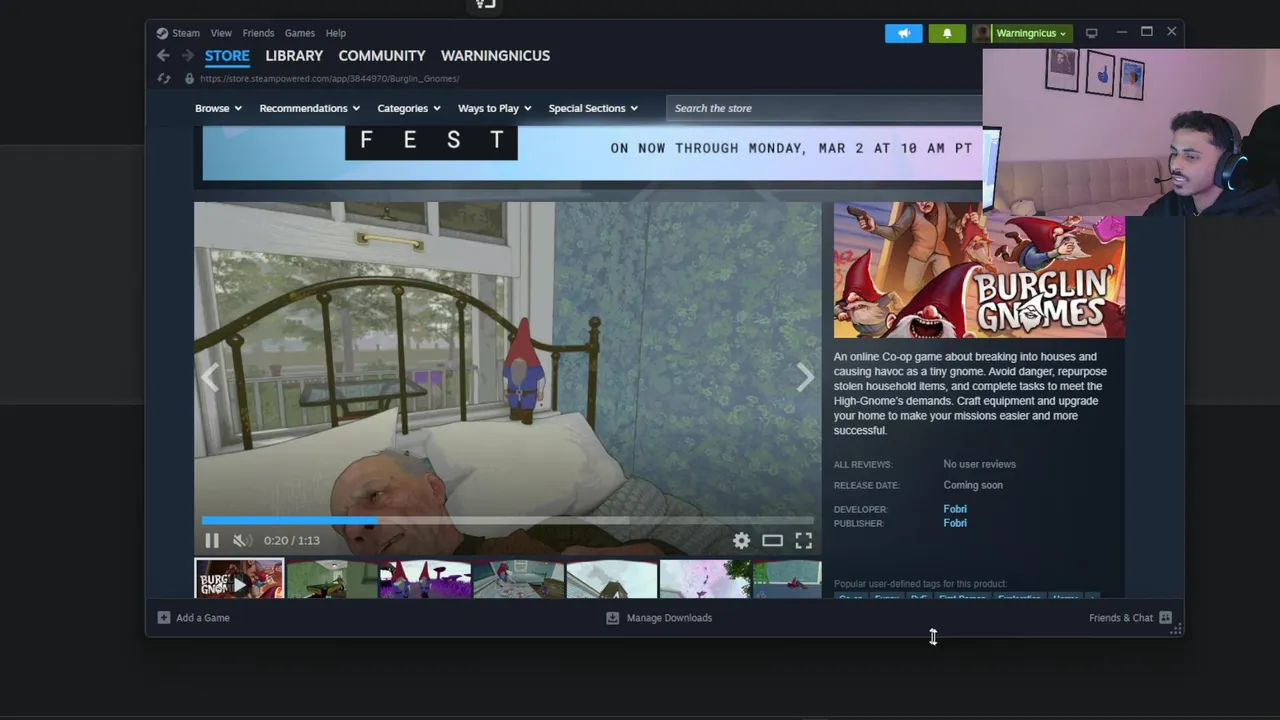Open the Help menu
The width and height of the screenshot is (1280, 720).
pos(336,33)
